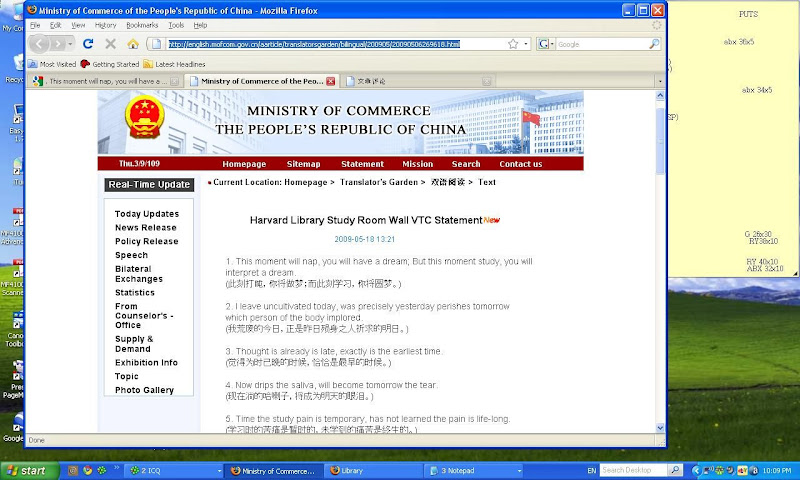Screen dimensions: 800x480
Task: Open the Statement nav link
Action: 362,164
